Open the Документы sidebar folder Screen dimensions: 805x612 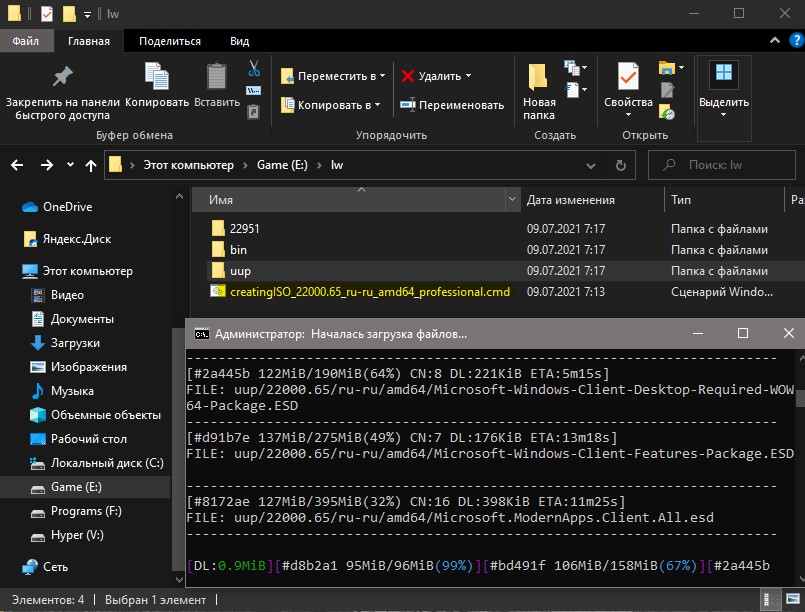pyautogui.click(x=82, y=319)
